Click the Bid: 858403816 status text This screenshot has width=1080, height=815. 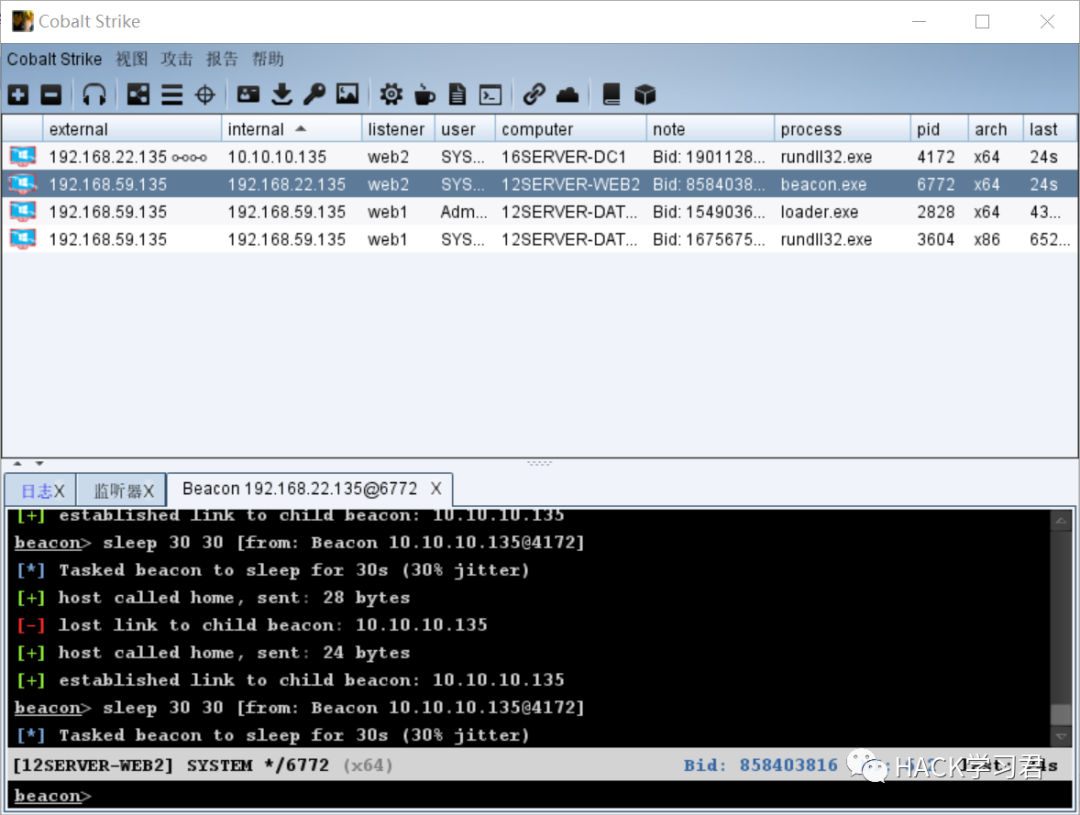click(760, 765)
